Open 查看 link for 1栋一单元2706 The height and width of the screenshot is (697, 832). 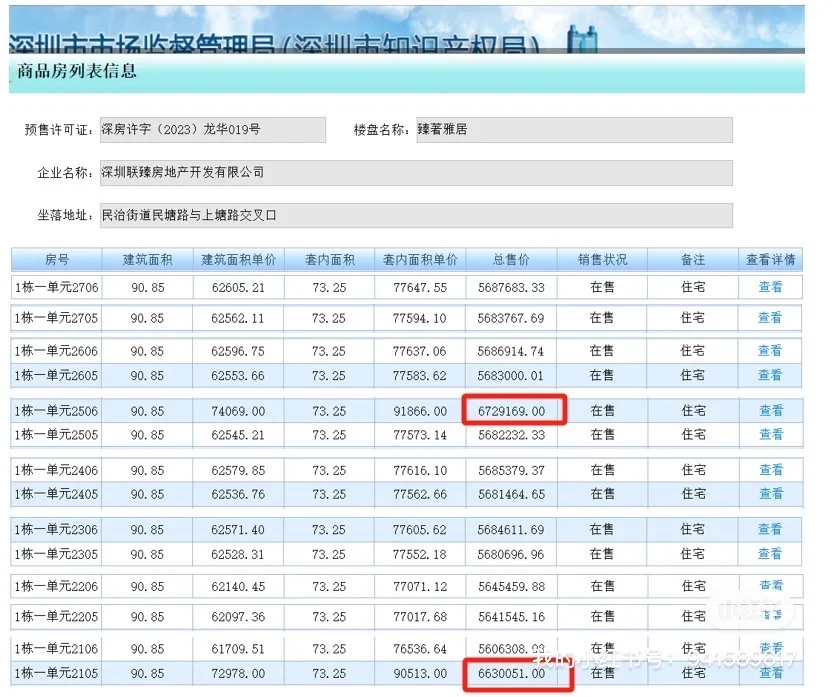[770, 287]
